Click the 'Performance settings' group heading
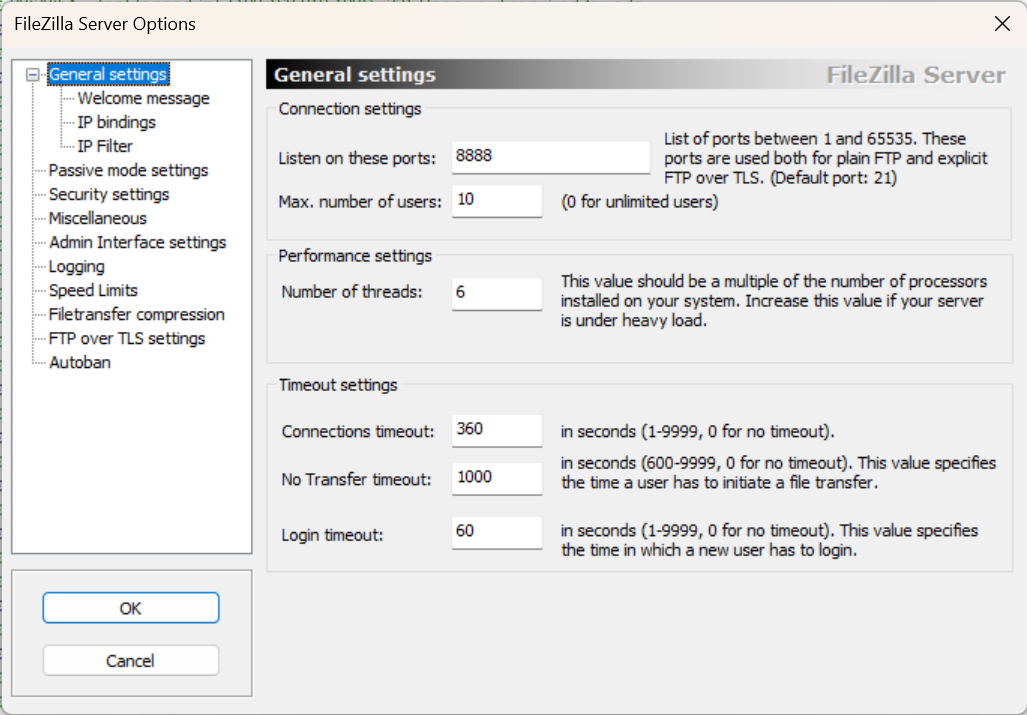1027x715 pixels. point(355,255)
